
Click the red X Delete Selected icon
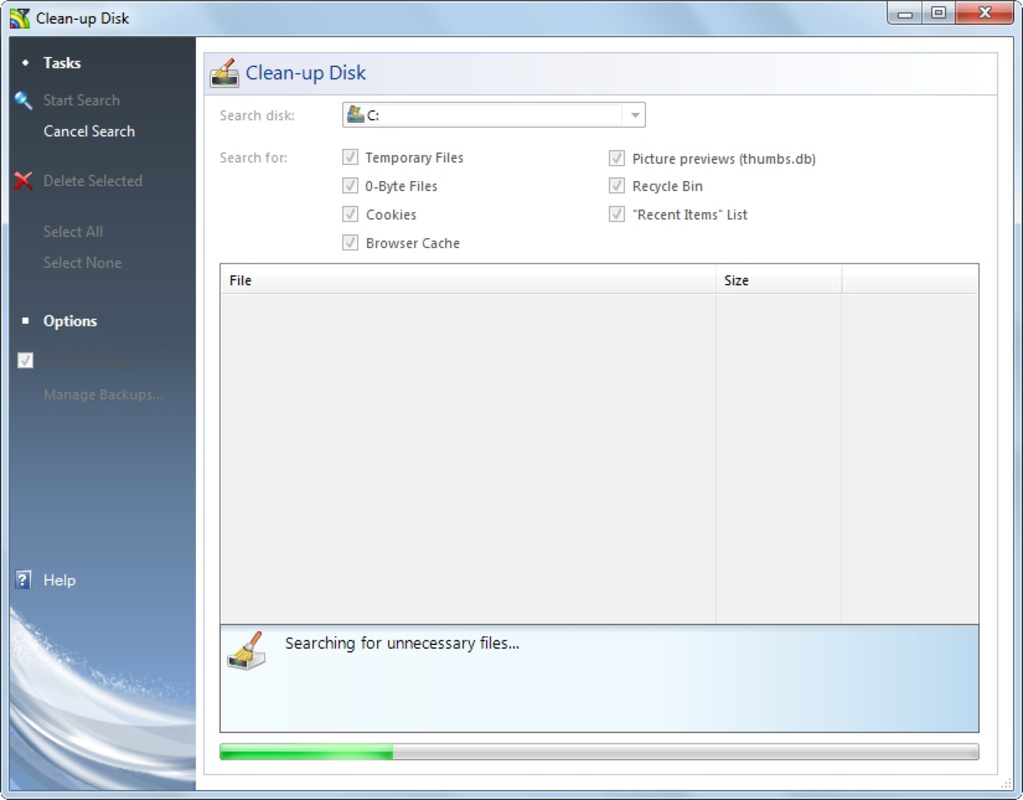coord(23,181)
